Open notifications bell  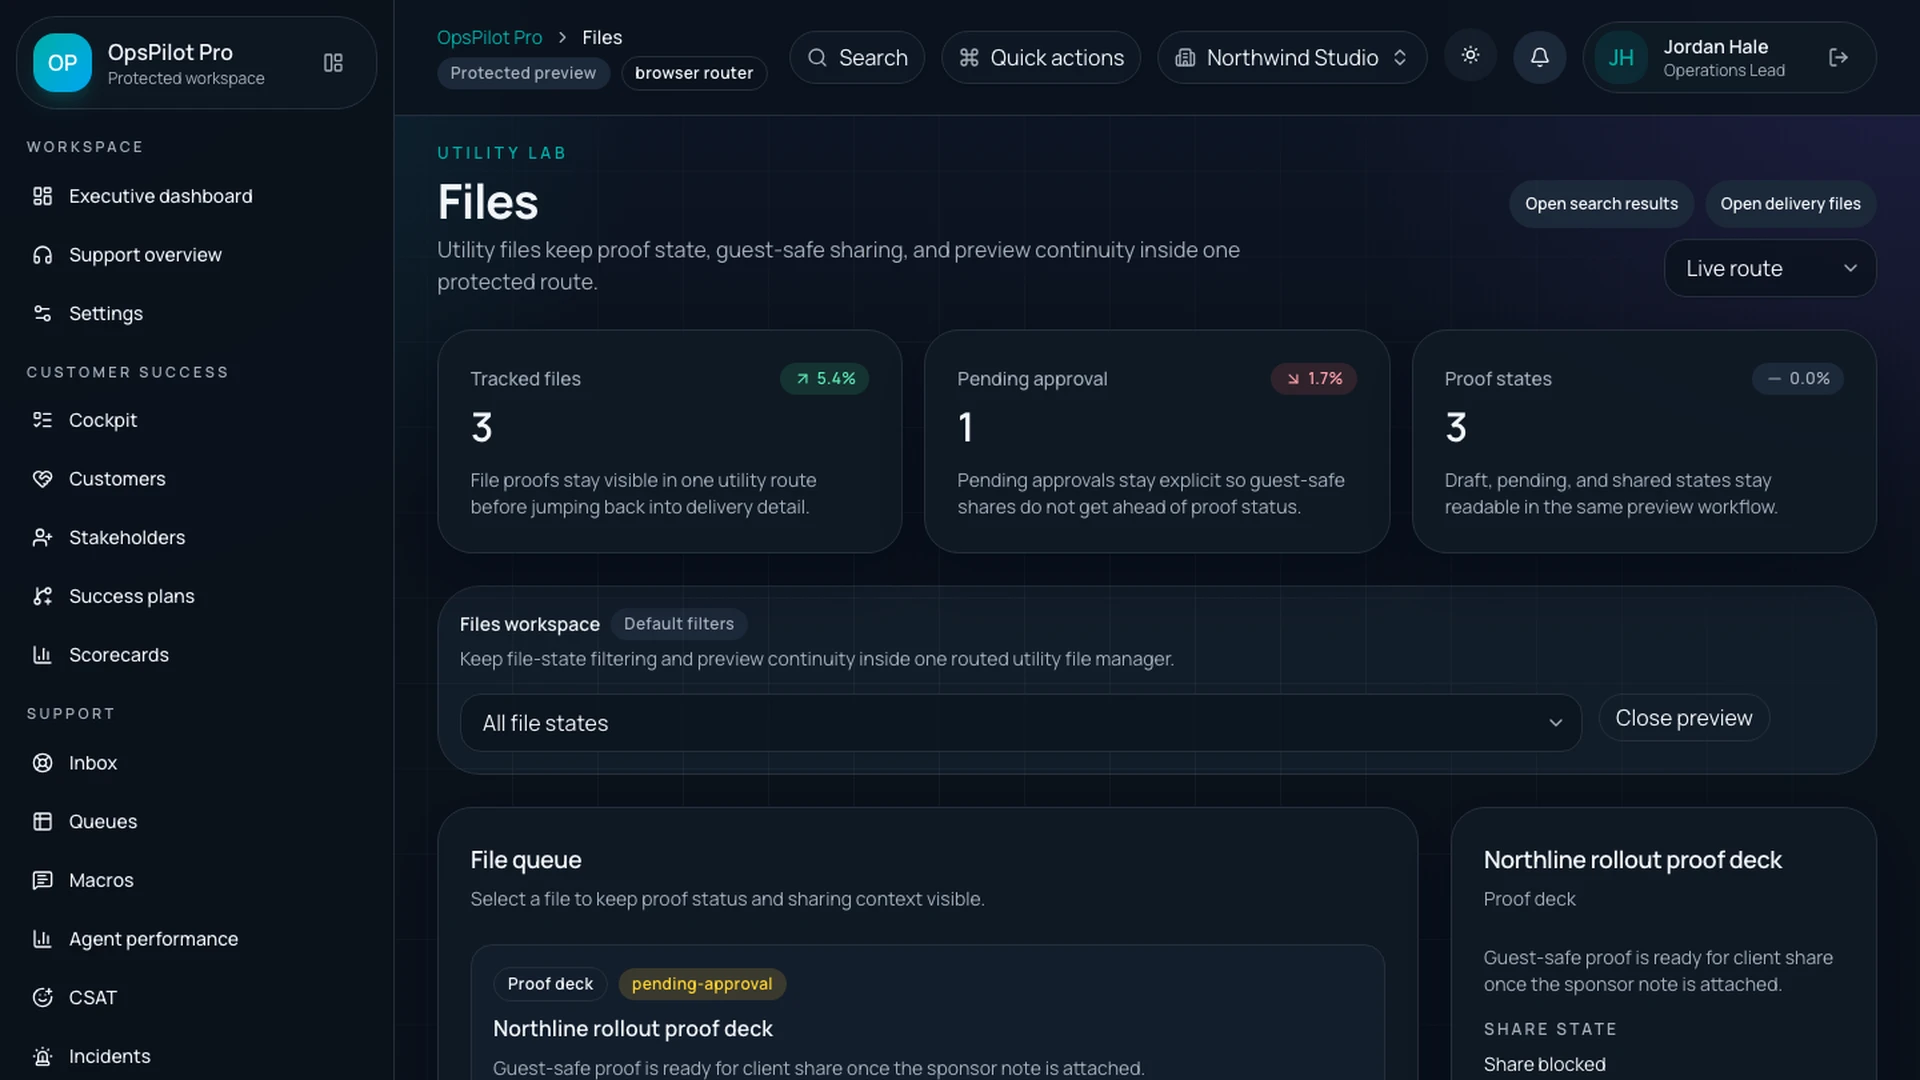click(1540, 57)
